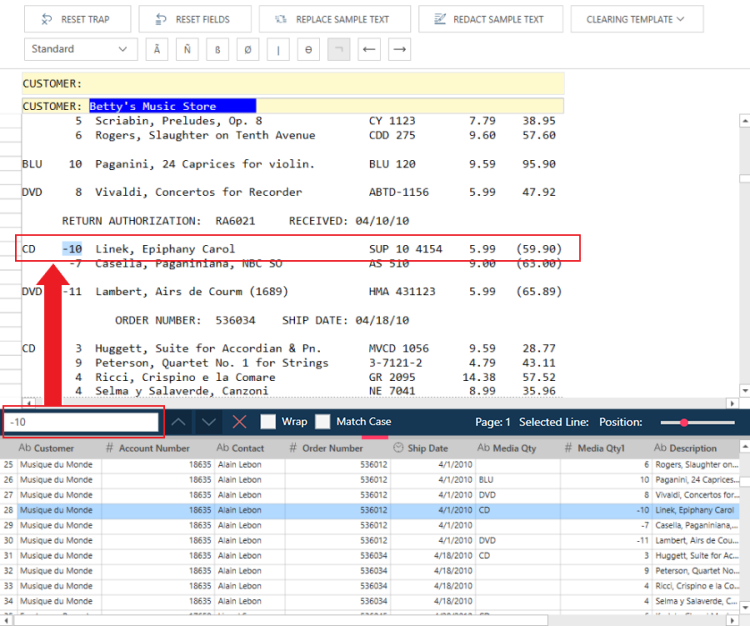Expand the Clearing Template dropdown
The image size is (750, 626).
636,19
